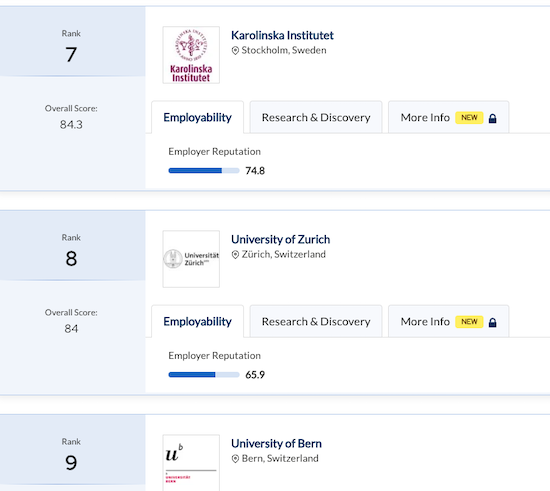
Task: Open the University of Zurich logo thumbnail
Action: pos(191,259)
